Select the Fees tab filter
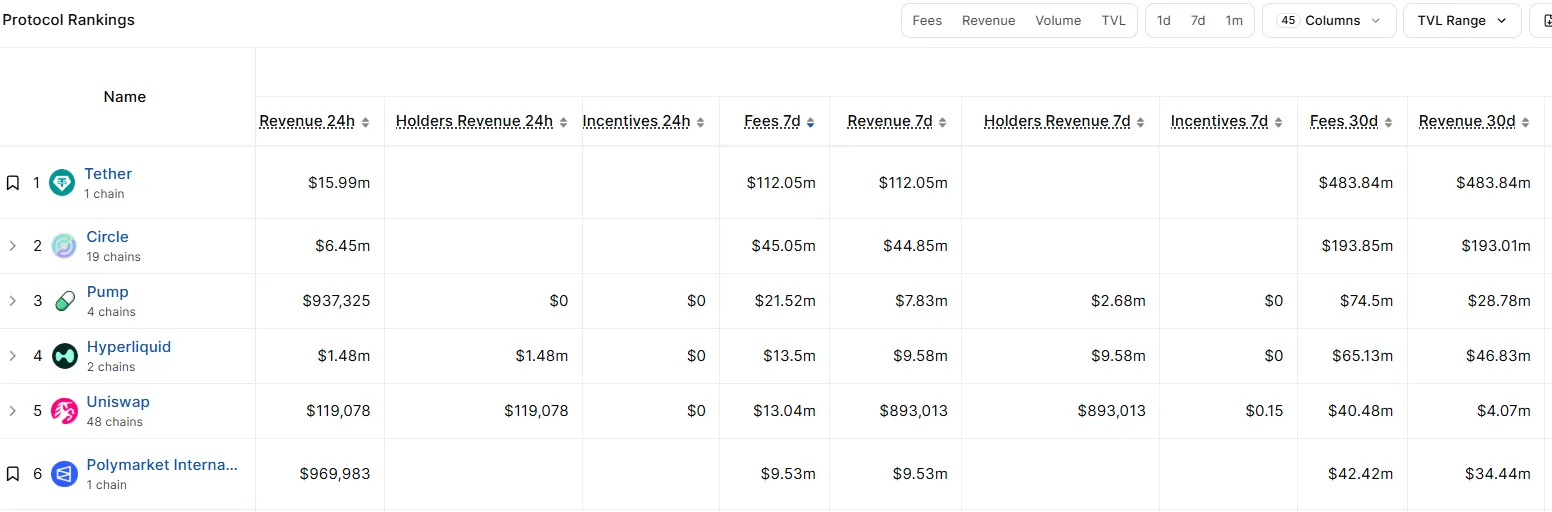The image size is (1552, 512). (x=927, y=21)
